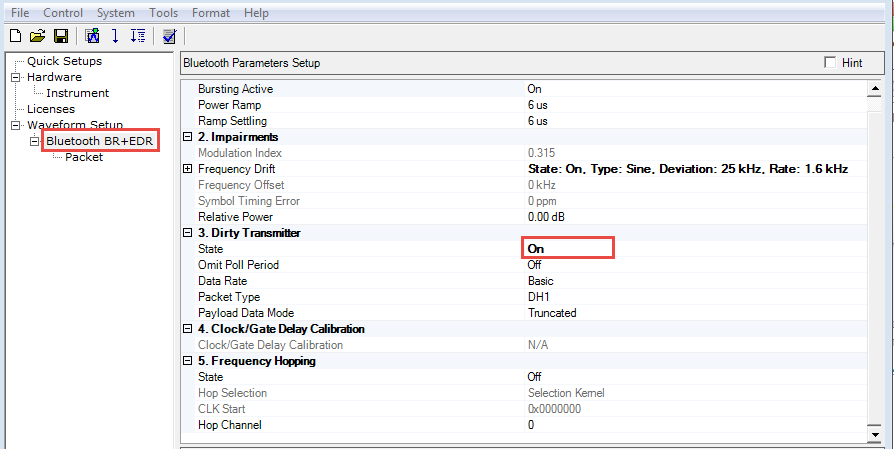Open the Tools menu
This screenshot has width=894, height=449.
coord(164,13)
